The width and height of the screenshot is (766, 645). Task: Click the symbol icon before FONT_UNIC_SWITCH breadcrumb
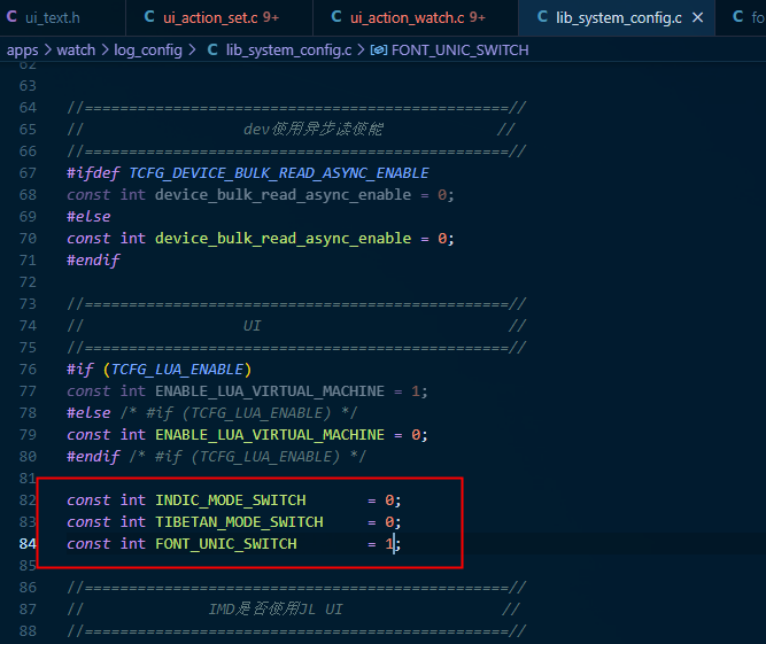379,50
